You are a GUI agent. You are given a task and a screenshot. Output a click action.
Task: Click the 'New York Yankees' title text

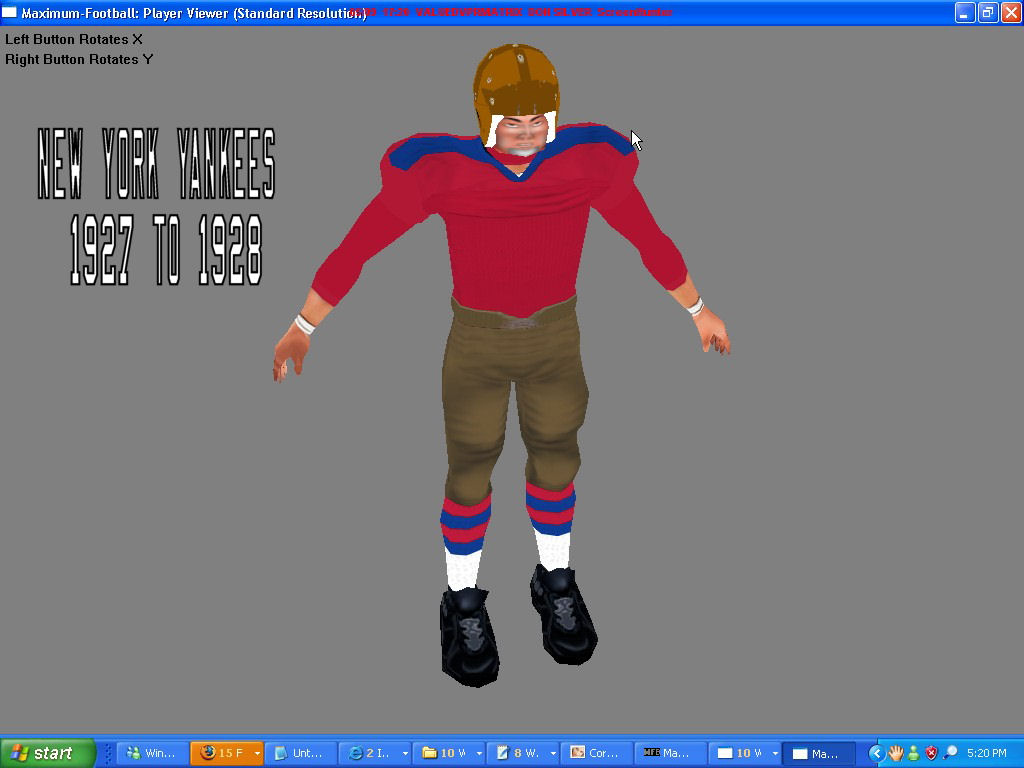tap(157, 163)
